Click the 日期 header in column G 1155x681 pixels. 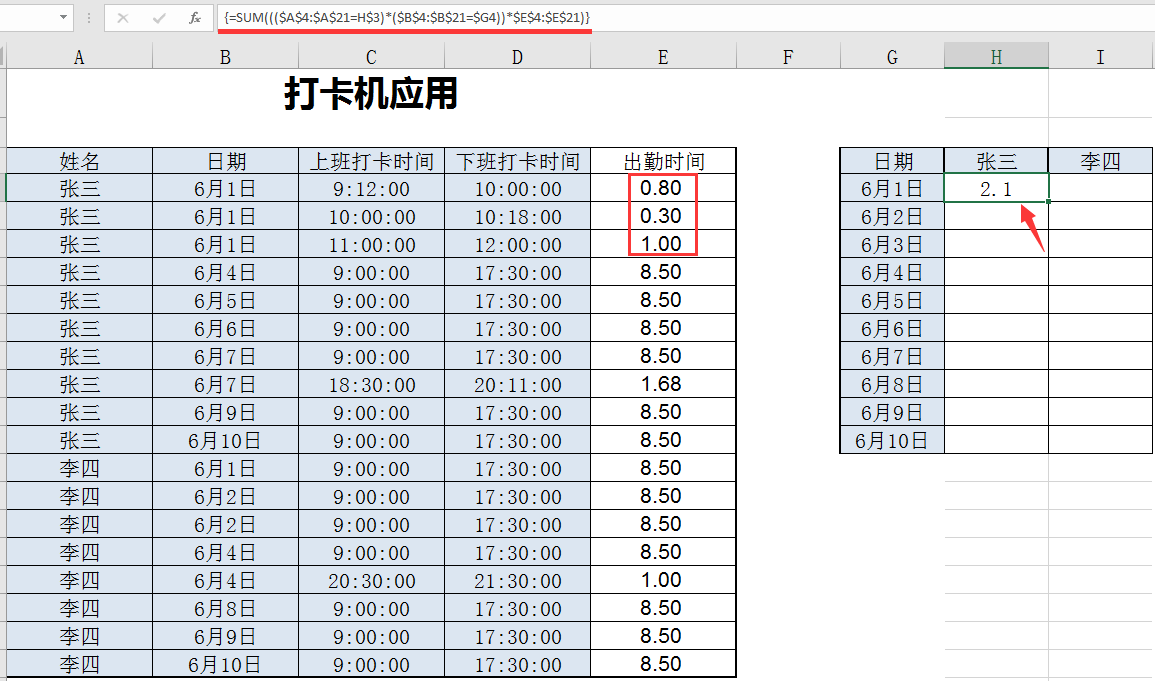point(892,160)
